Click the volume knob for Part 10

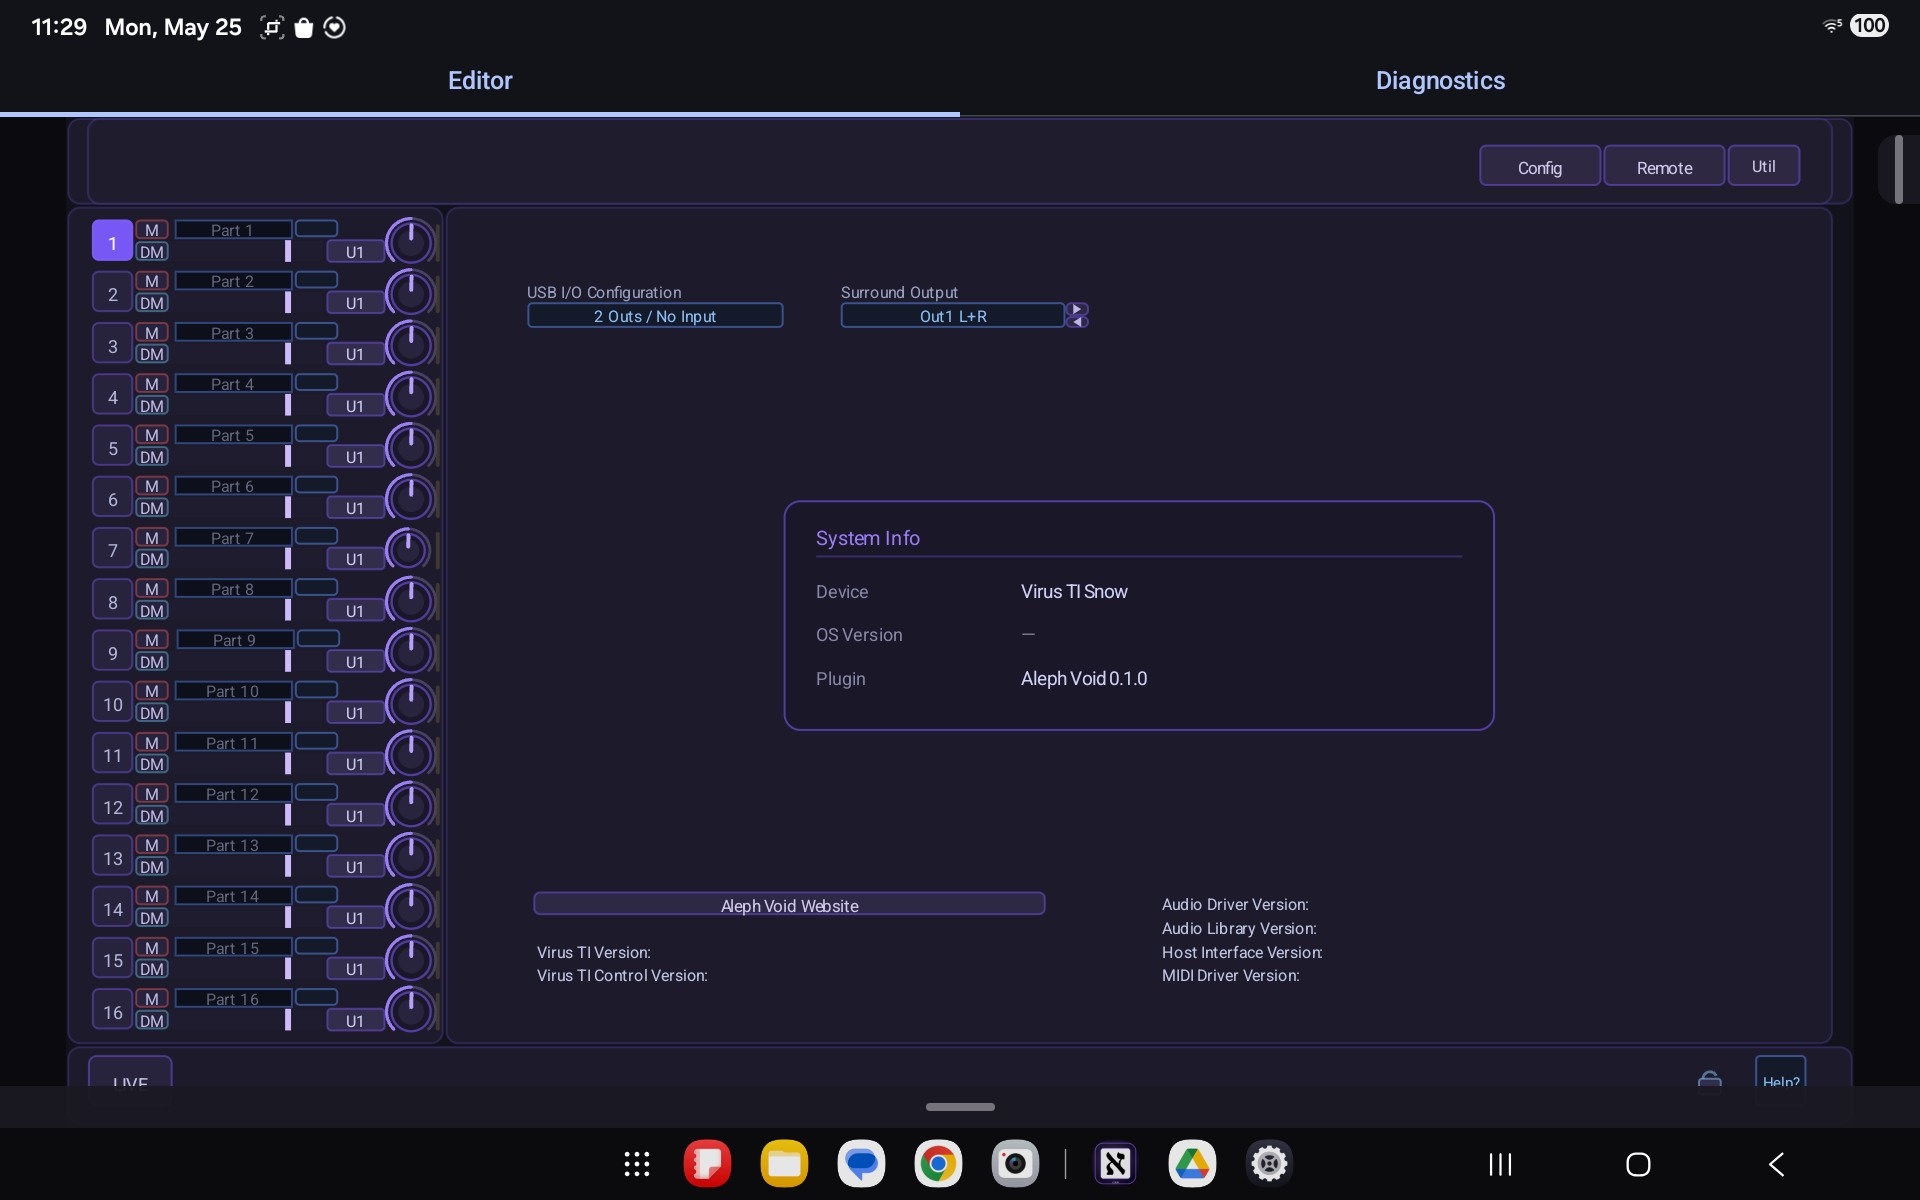tap(410, 703)
